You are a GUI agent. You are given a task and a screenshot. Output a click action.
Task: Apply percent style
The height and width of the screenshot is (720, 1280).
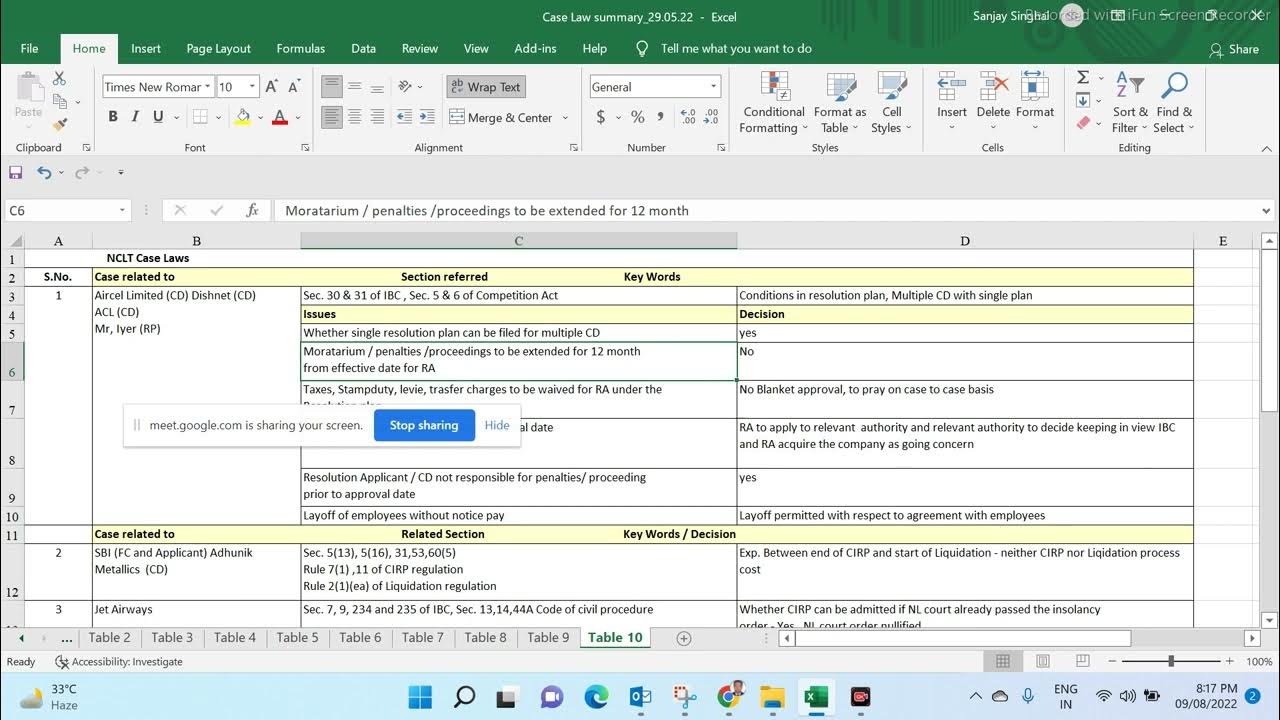coord(638,117)
